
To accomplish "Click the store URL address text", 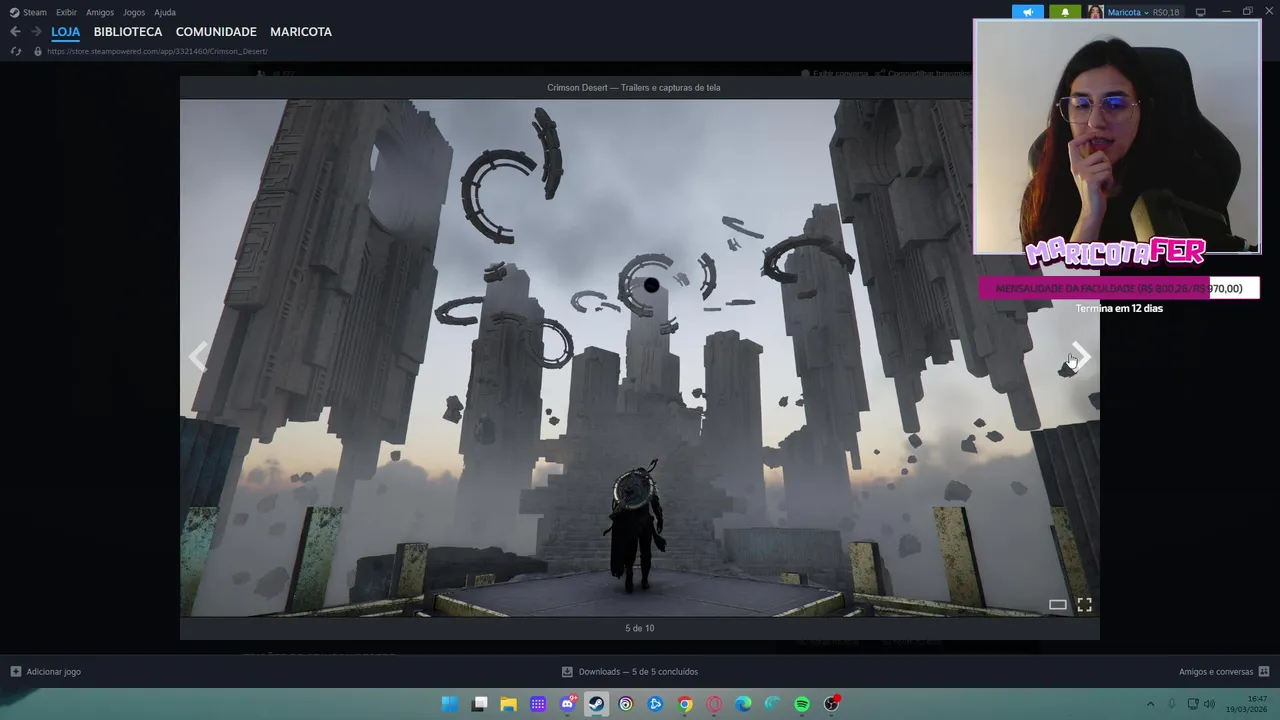I will pos(157,51).
